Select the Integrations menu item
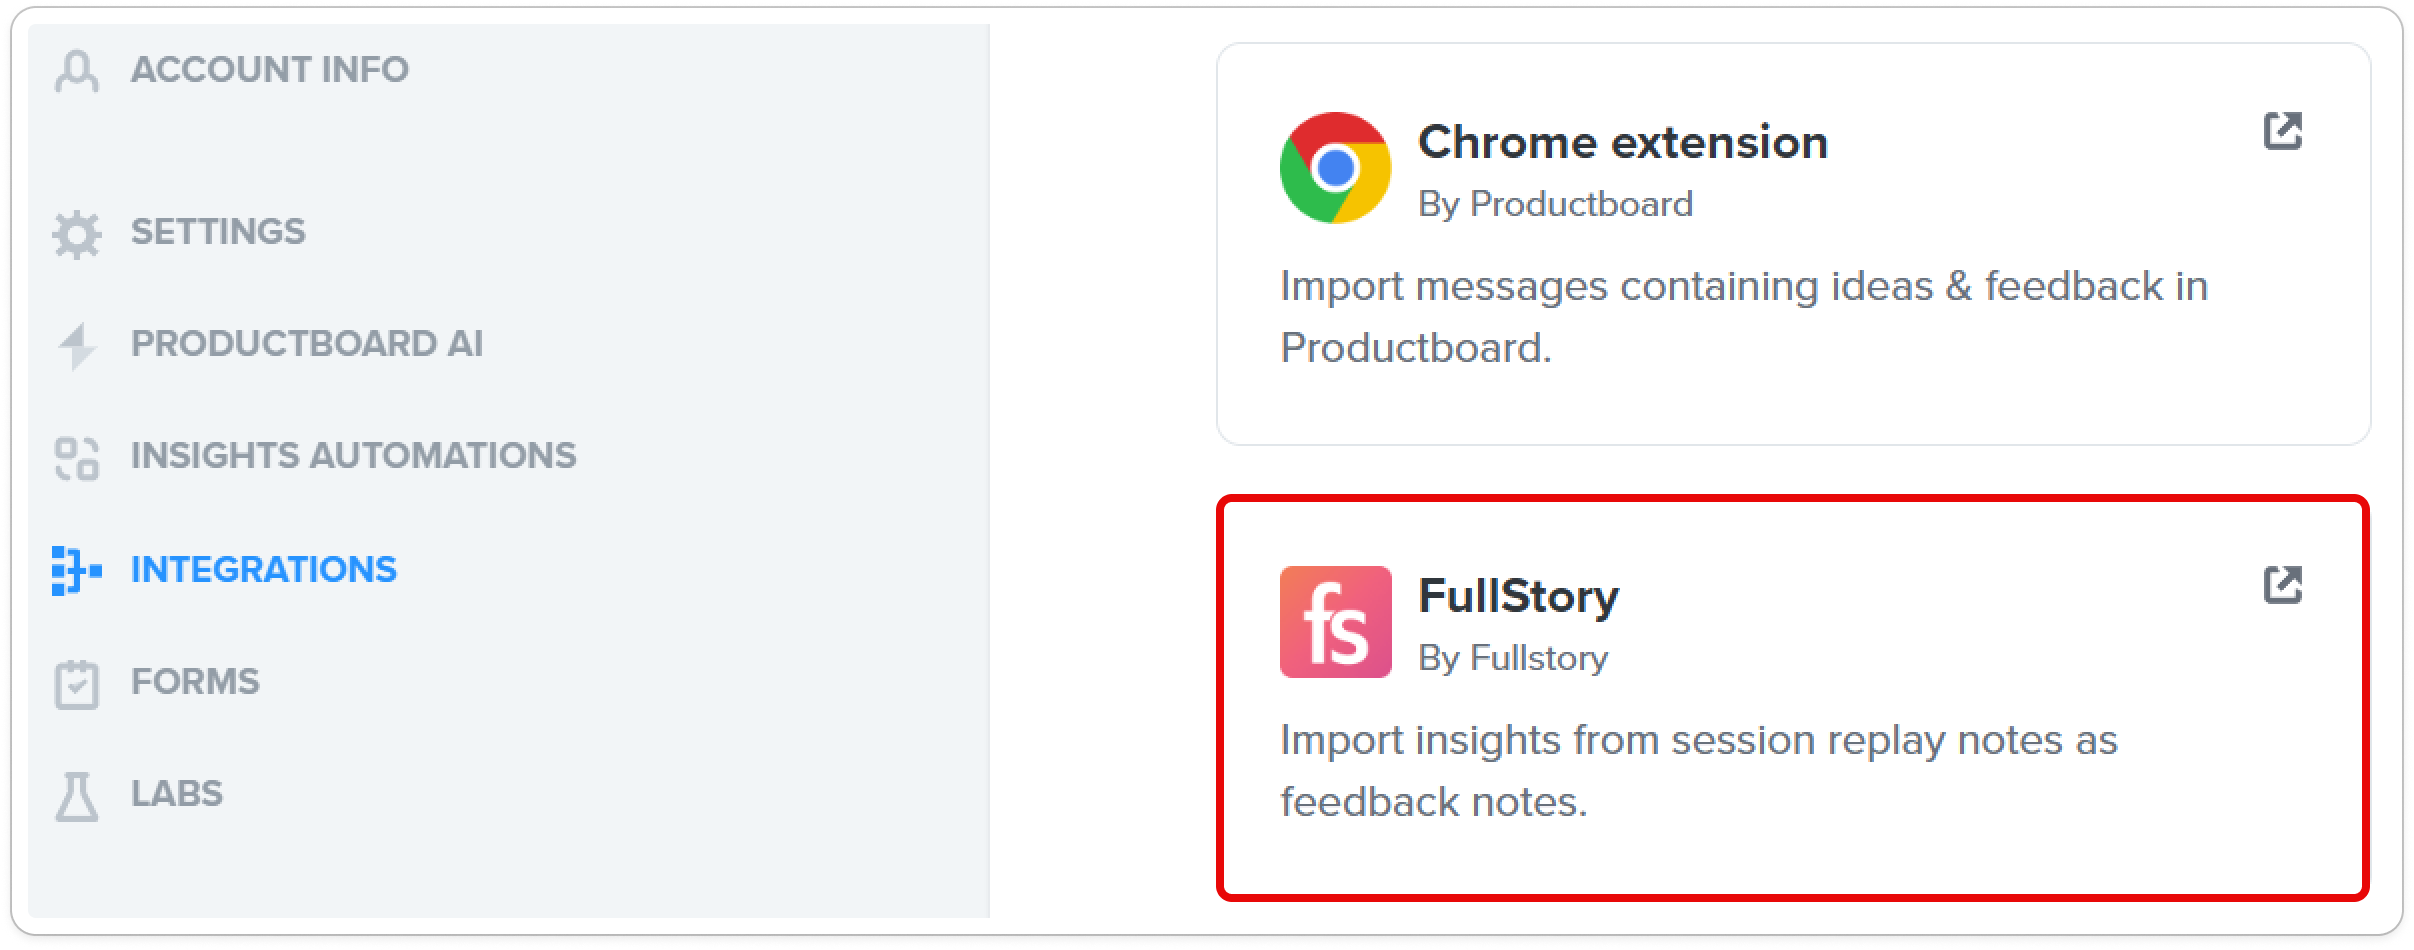Screen dimensions: 2414x950 264,570
